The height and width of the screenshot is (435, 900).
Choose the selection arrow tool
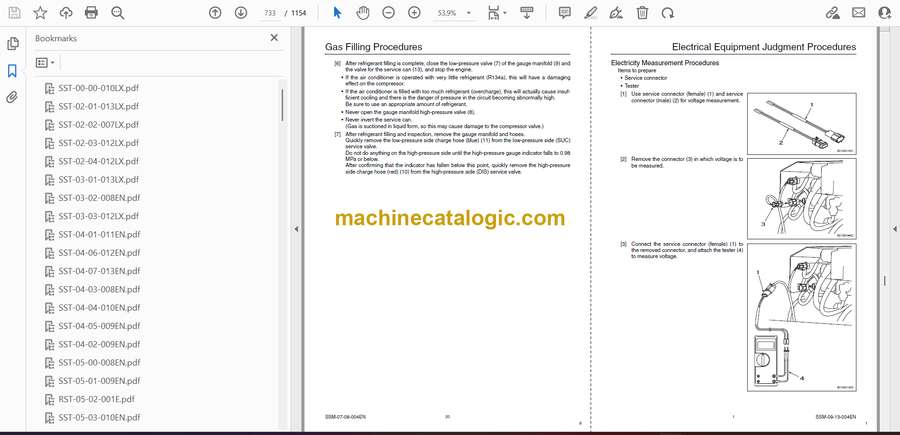pyautogui.click(x=338, y=13)
